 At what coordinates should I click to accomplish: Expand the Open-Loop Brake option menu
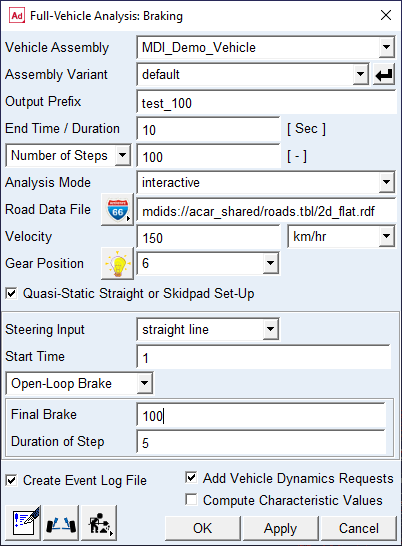pos(145,383)
